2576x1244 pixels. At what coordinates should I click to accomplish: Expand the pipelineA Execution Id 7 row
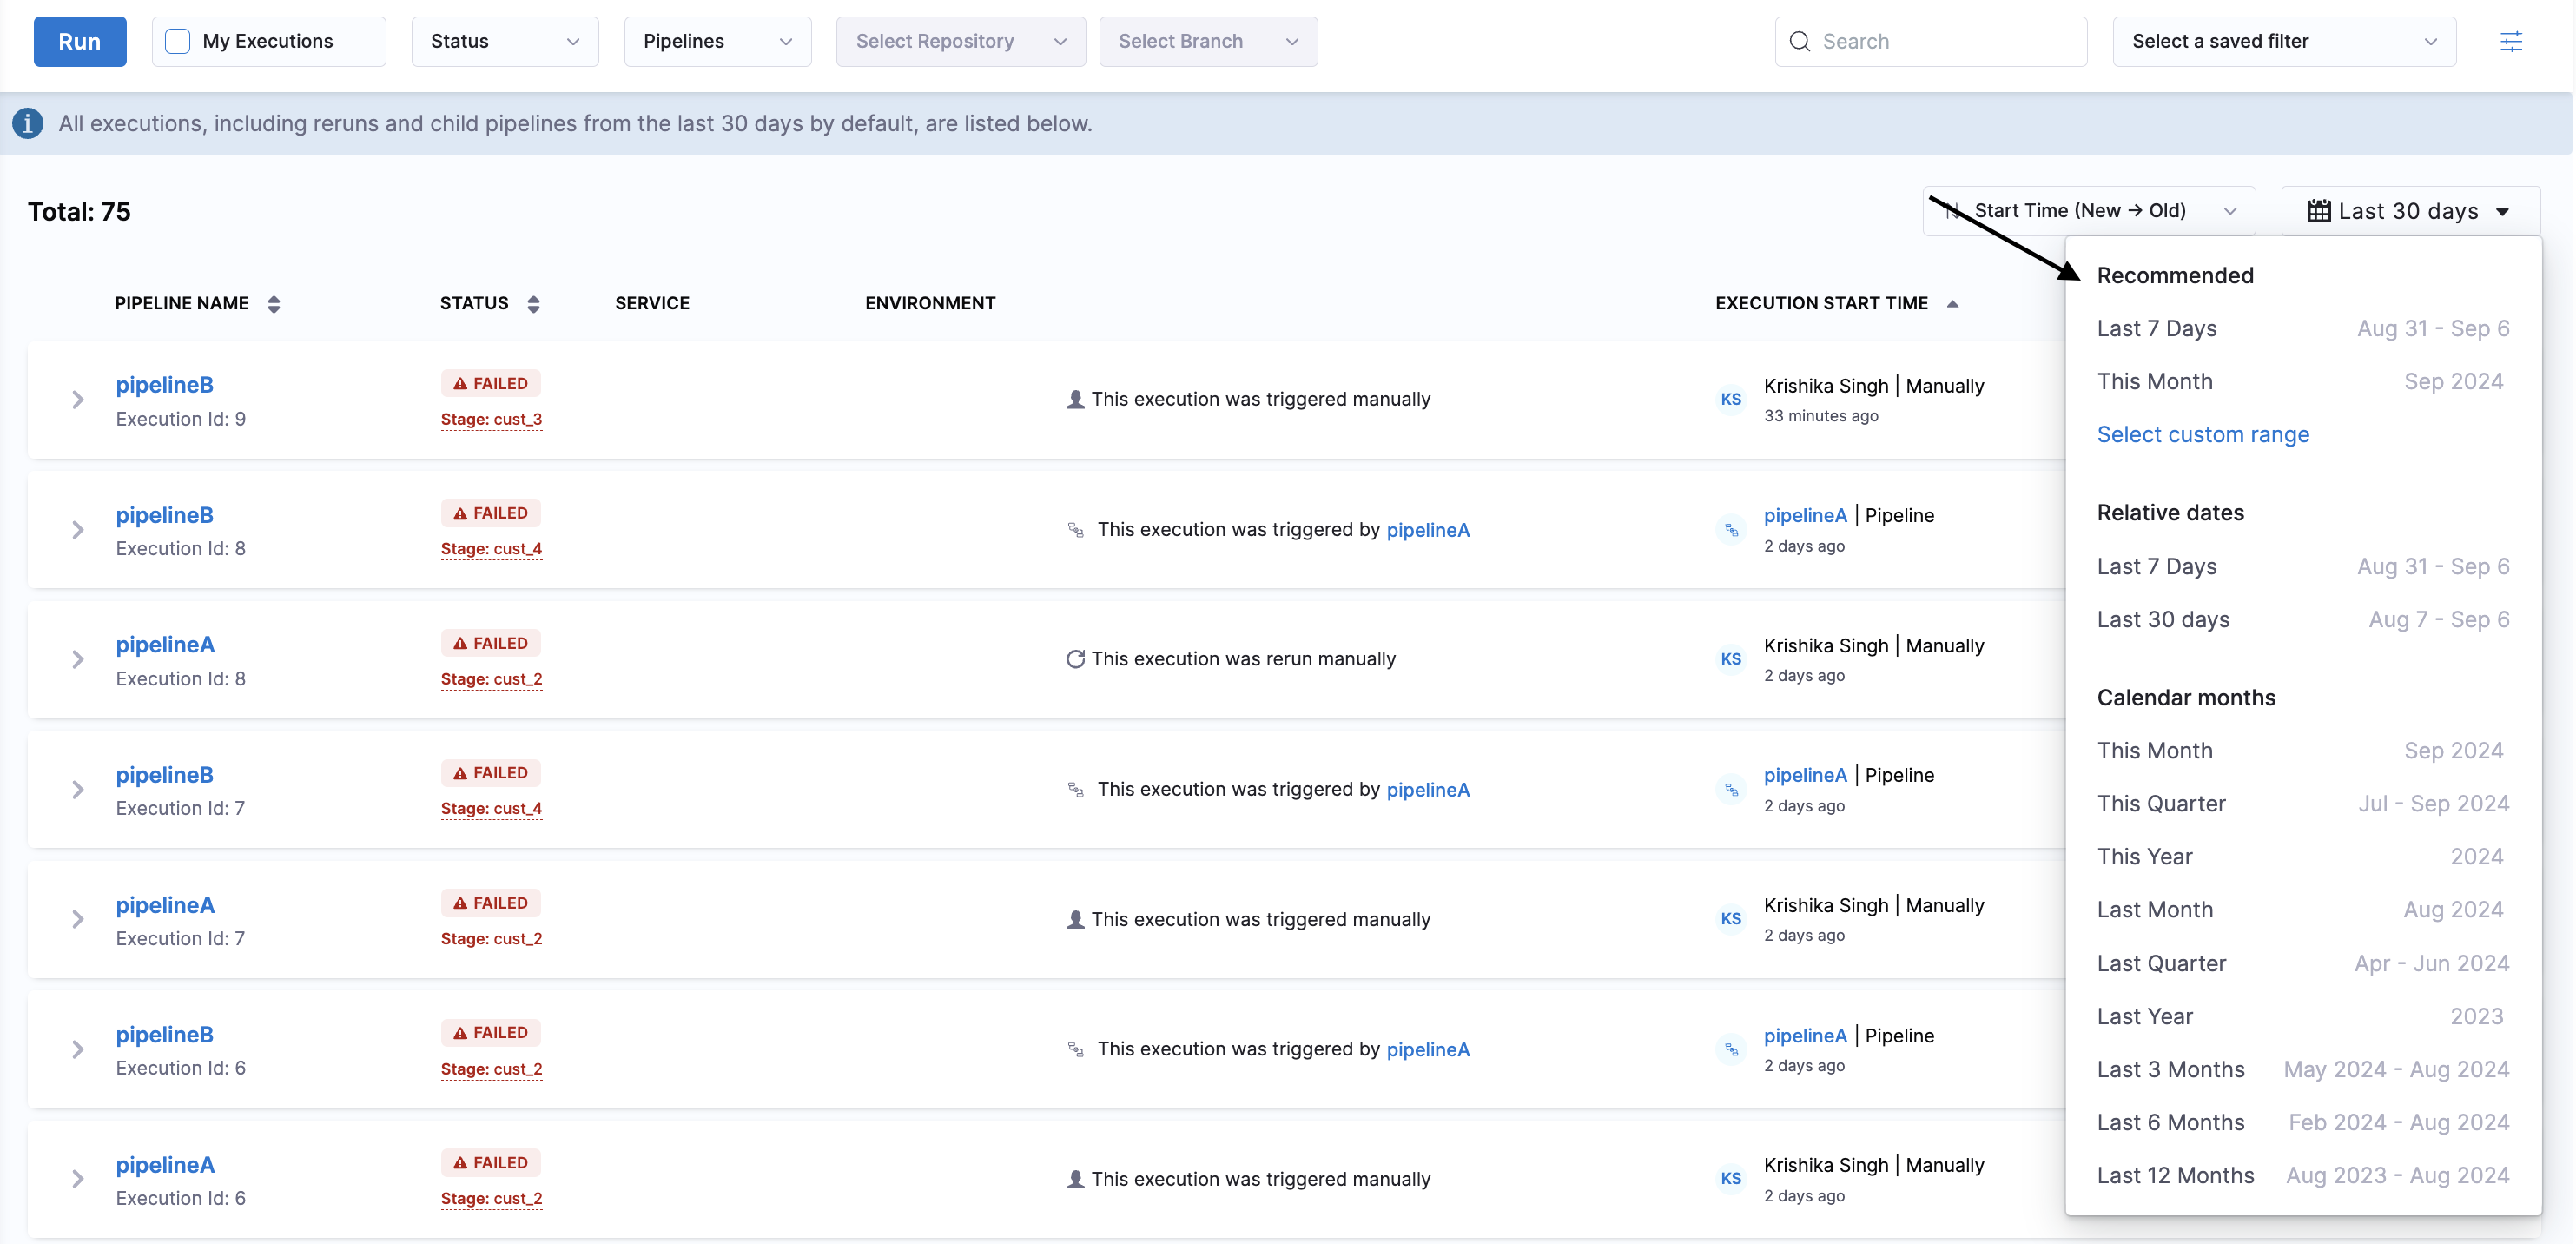coord(77,919)
